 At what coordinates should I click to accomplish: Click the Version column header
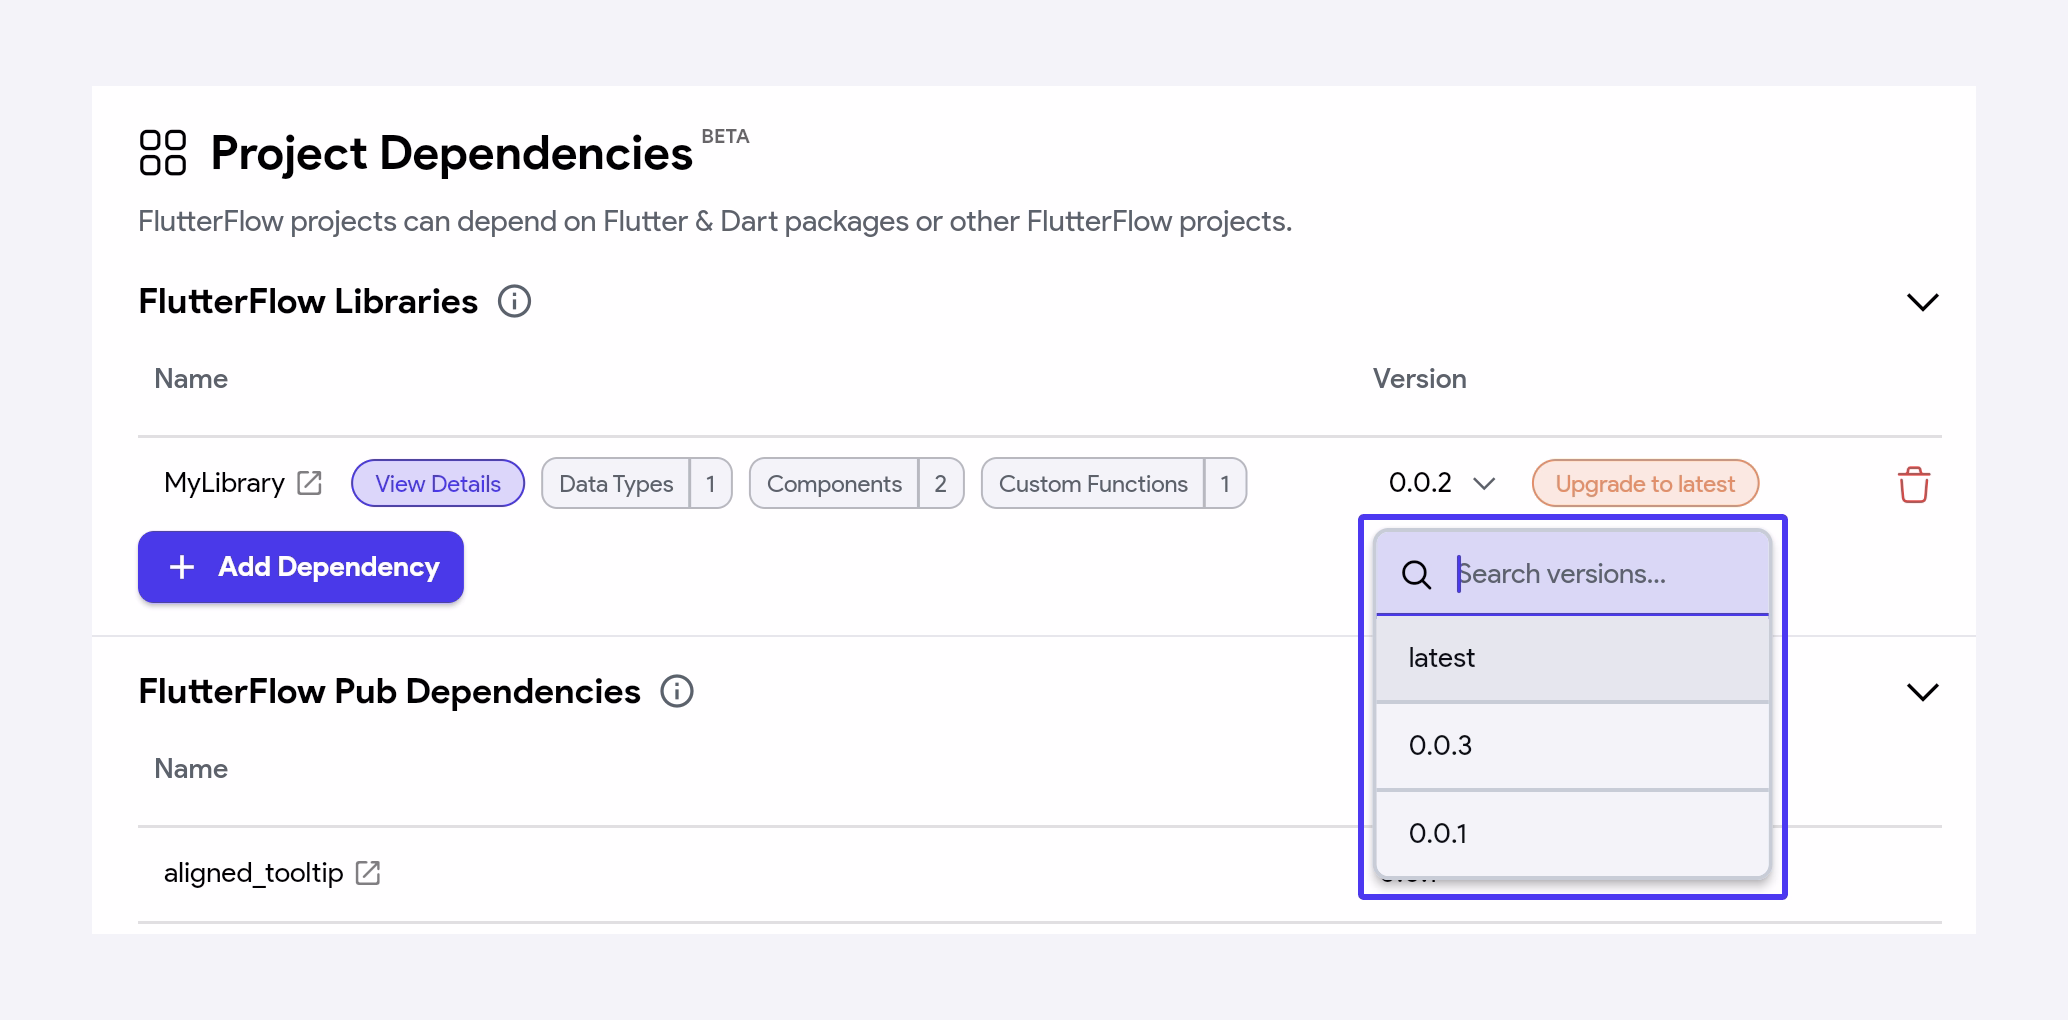point(1419,379)
